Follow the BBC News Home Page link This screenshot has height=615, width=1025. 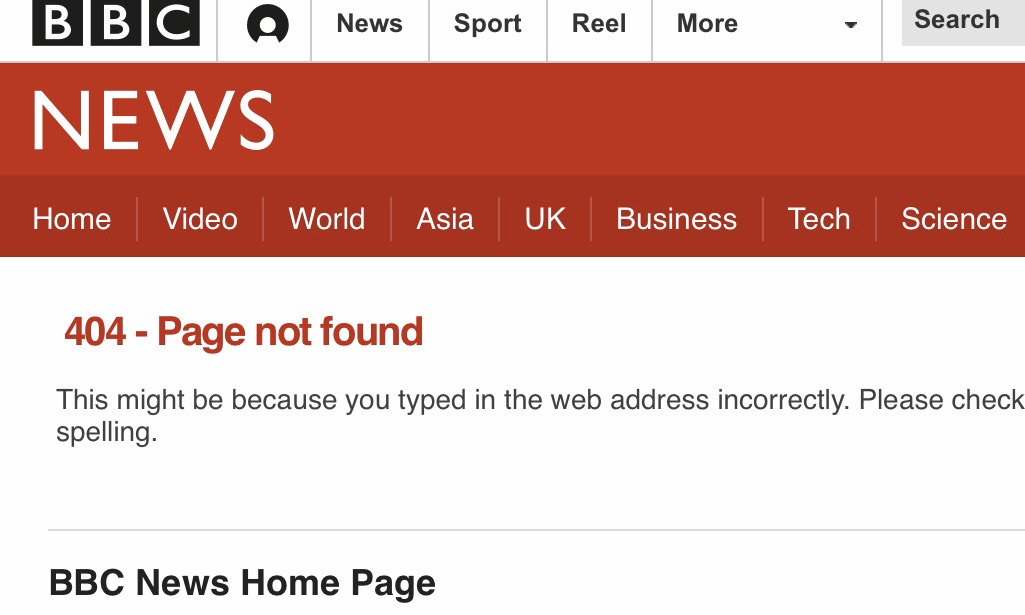[242, 583]
